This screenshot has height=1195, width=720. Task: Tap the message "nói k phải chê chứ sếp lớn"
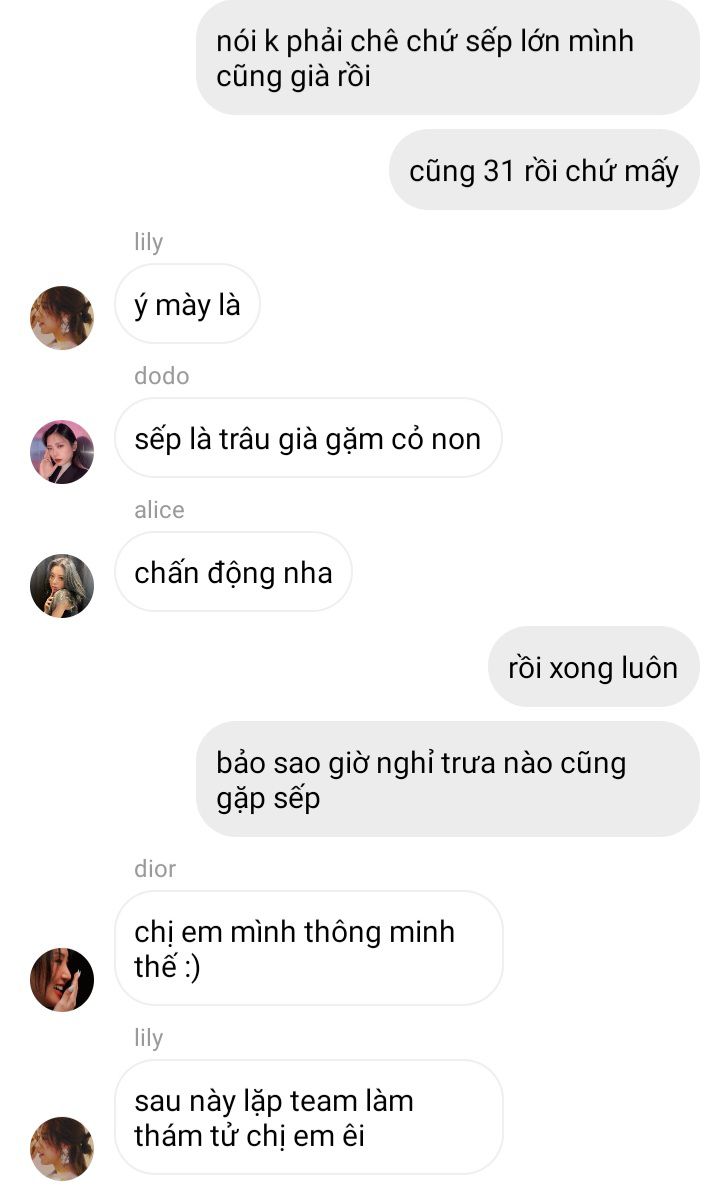(x=448, y=58)
